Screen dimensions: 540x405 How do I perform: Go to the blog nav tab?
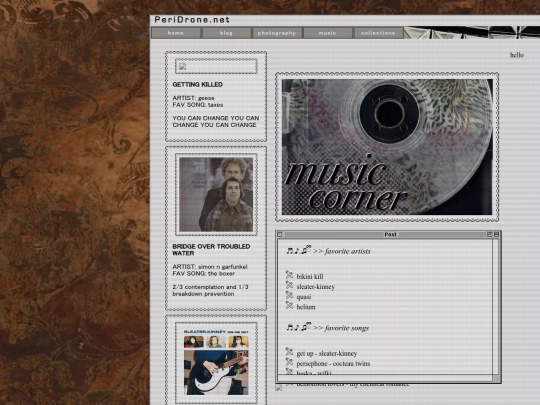pyautogui.click(x=226, y=33)
